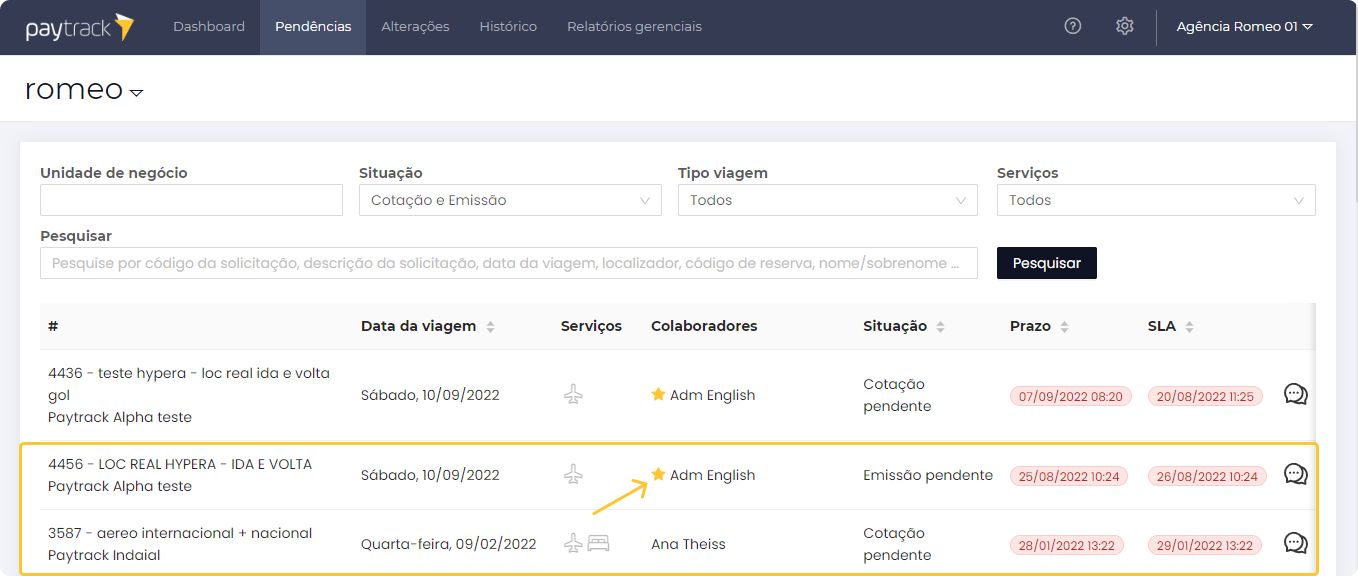Open chat icon for request 4436

point(1295,395)
